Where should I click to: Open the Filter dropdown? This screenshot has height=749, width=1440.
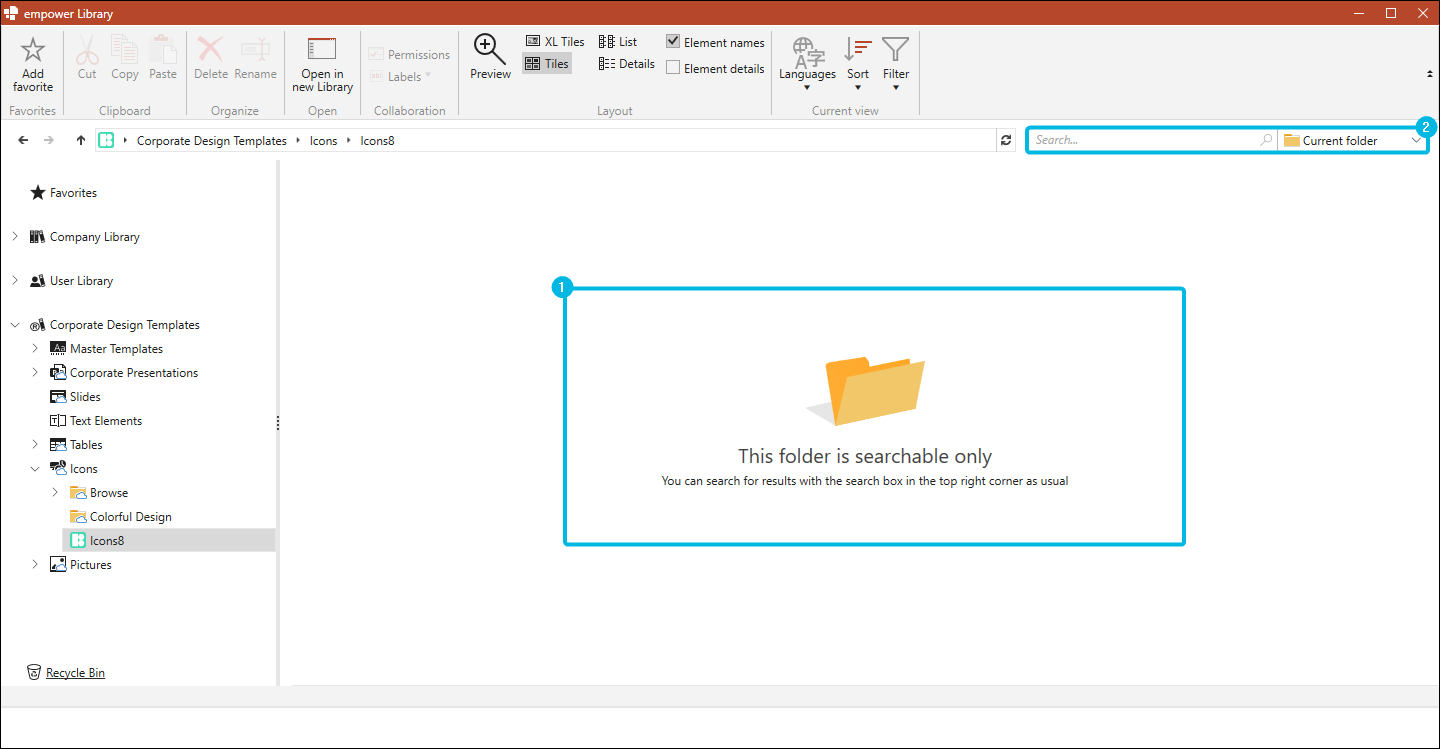(896, 64)
